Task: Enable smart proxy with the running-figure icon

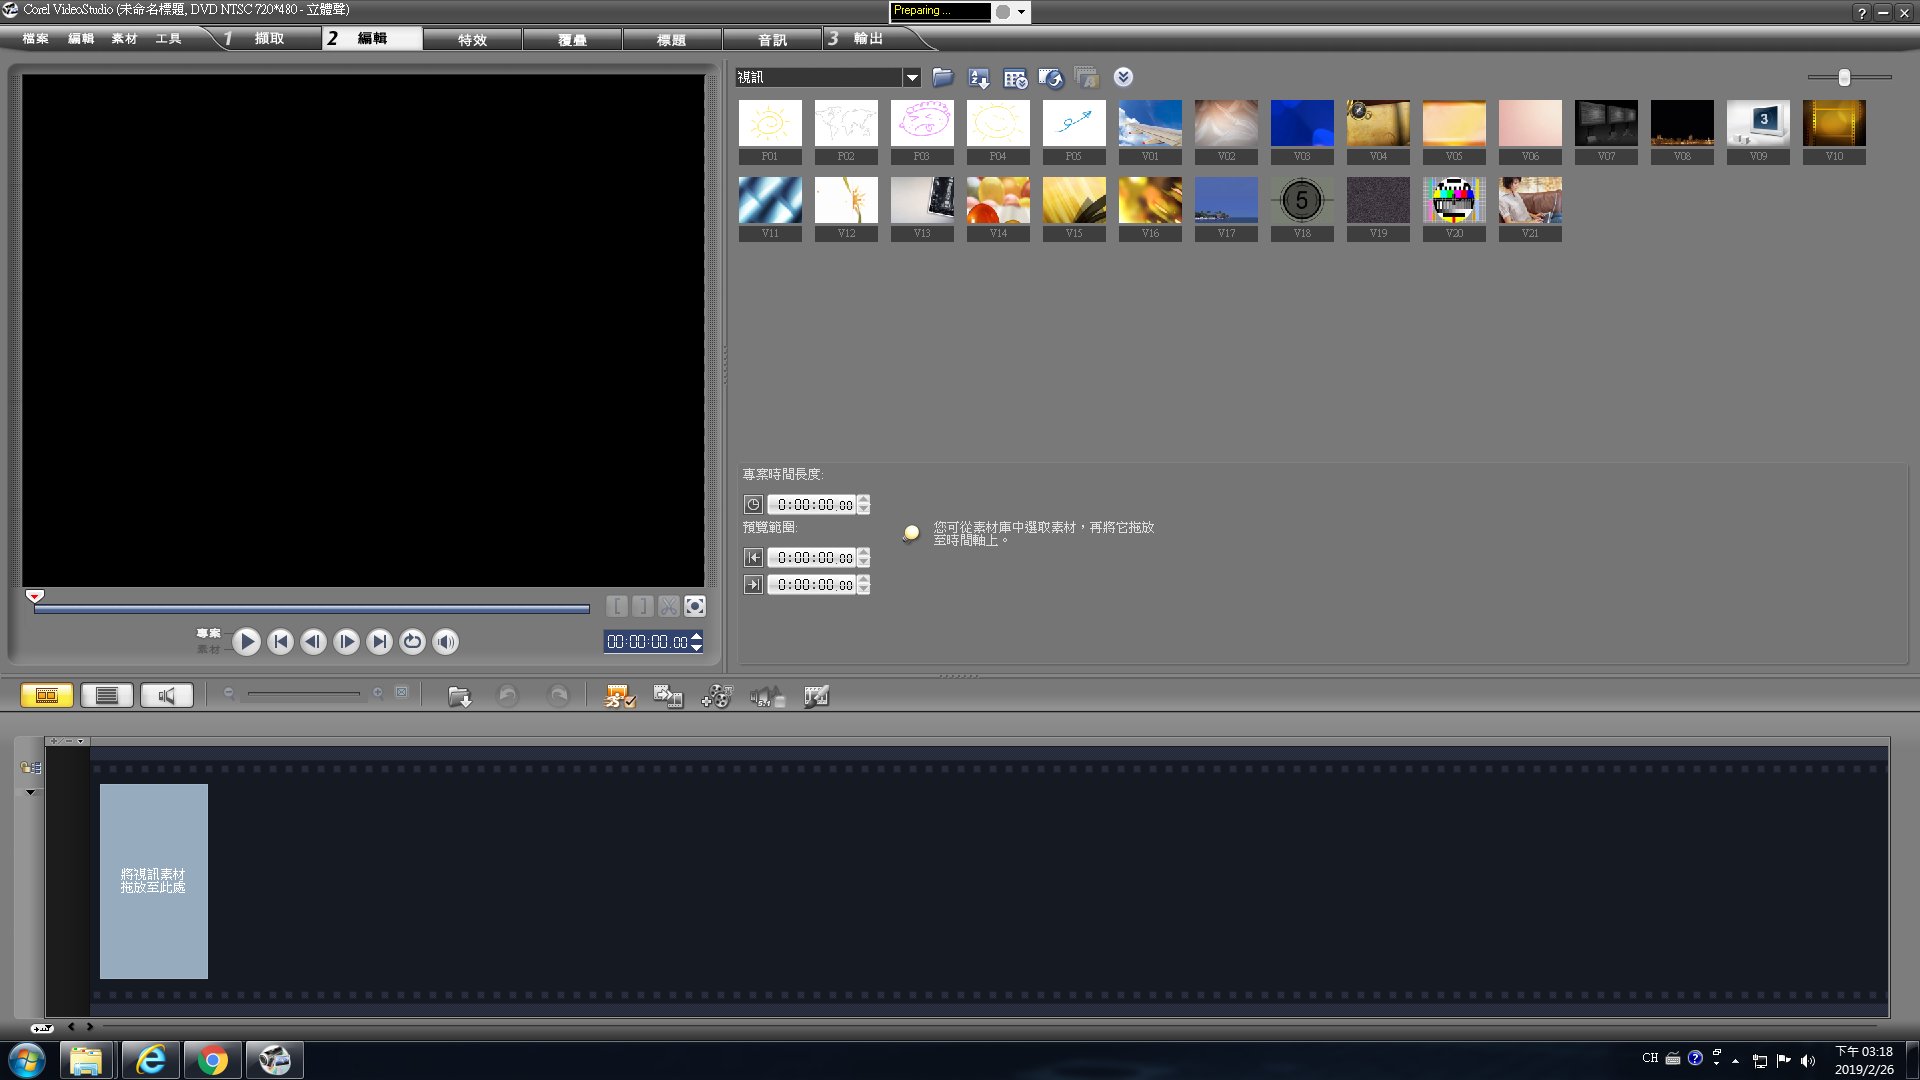Action: (x=619, y=696)
